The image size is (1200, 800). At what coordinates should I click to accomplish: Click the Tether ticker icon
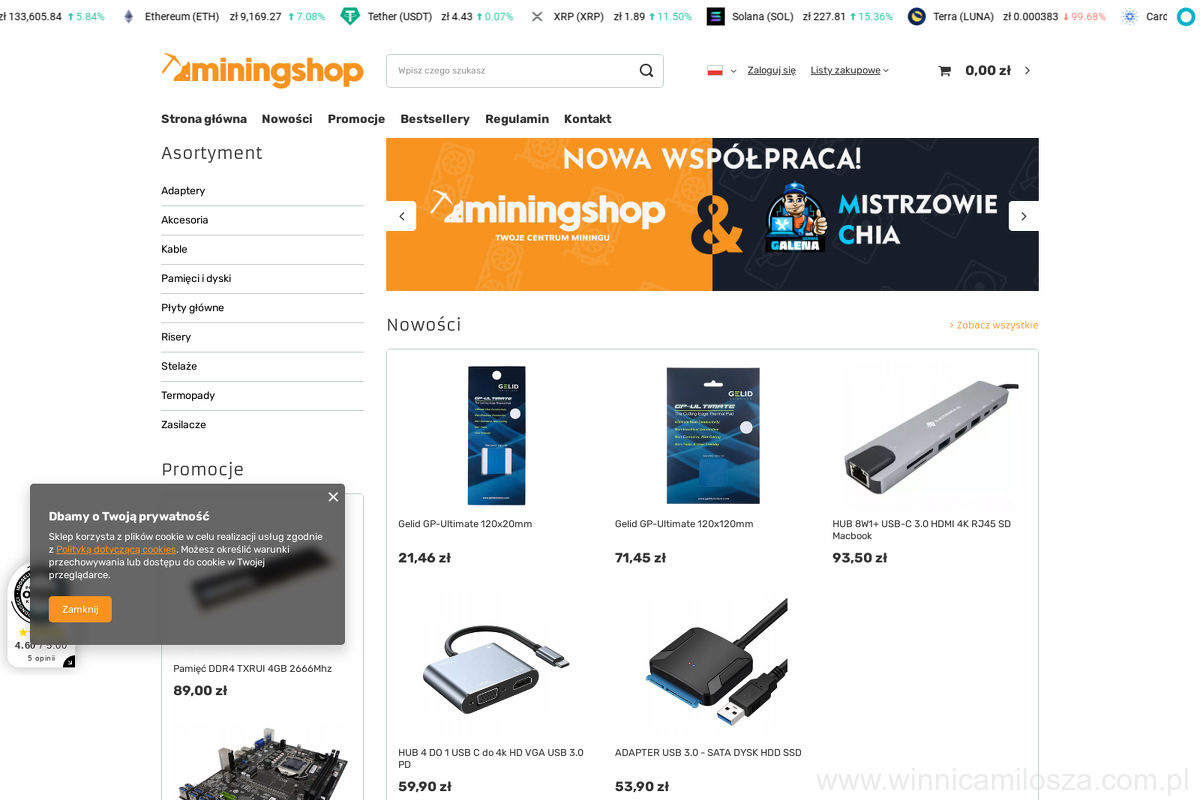[350, 17]
